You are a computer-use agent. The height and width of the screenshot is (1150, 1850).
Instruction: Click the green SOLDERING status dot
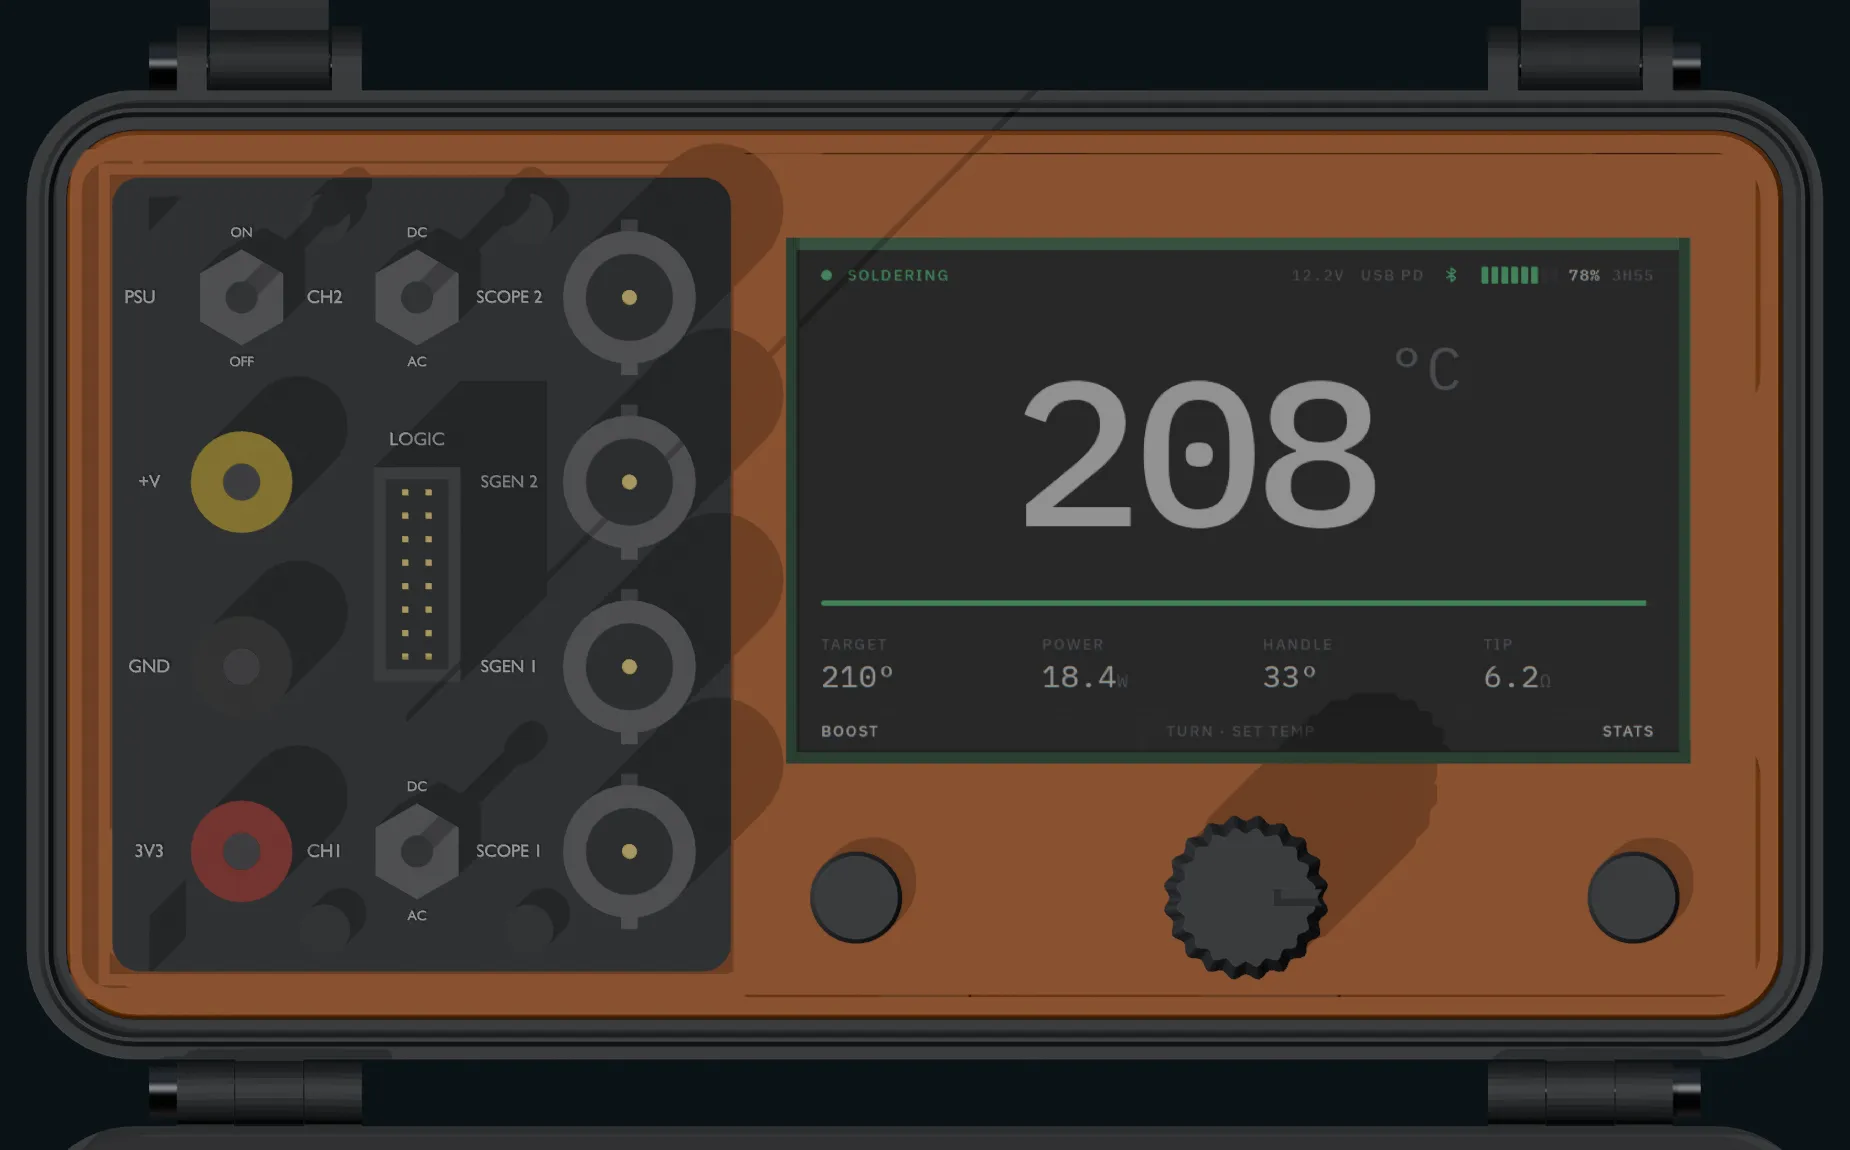coord(826,275)
